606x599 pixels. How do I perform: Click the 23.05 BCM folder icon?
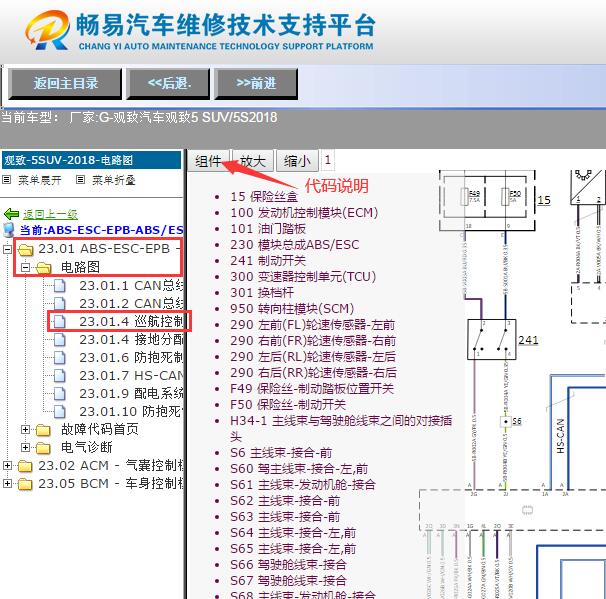tap(26, 484)
